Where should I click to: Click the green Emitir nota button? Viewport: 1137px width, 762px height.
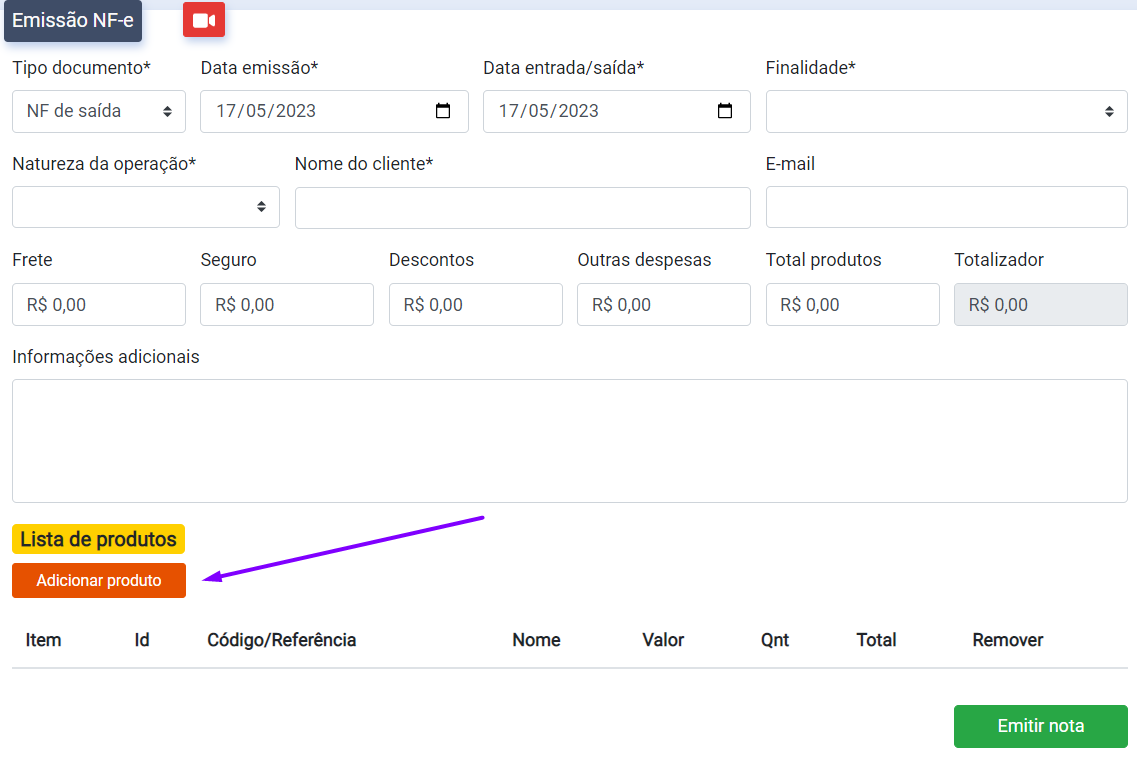[x=1040, y=726]
